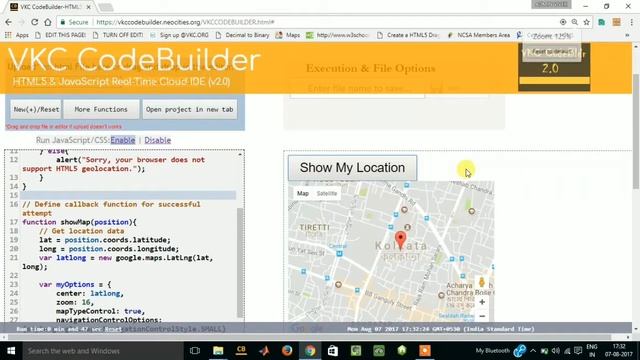
Task: Click the Bluetooth tray icon
Action: point(520,351)
